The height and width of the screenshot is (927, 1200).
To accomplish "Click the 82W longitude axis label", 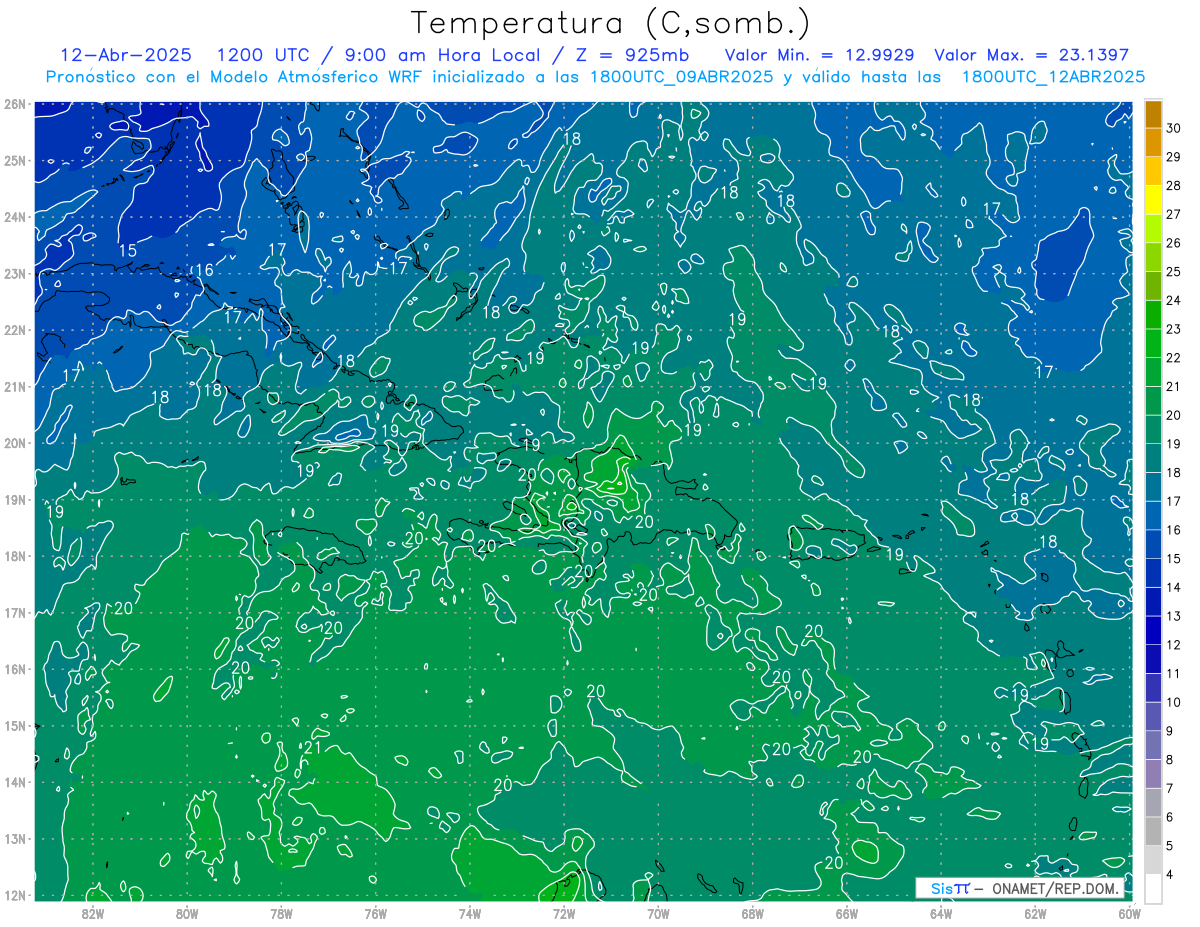I will pos(93,913).
